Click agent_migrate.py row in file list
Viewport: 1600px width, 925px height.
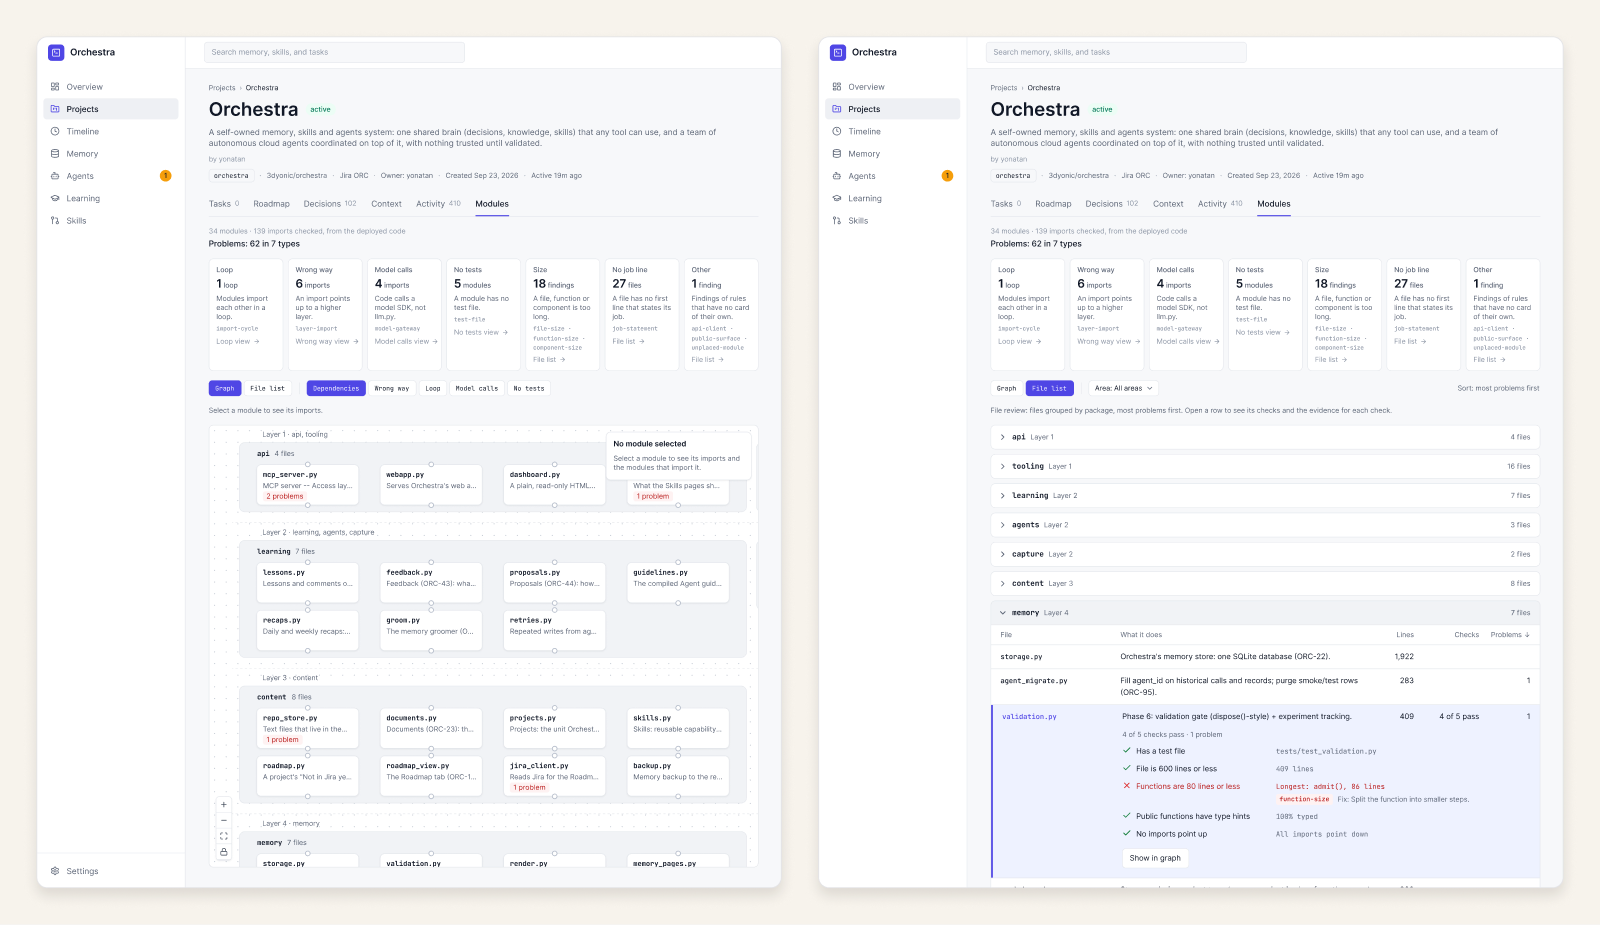point(1265,686)
